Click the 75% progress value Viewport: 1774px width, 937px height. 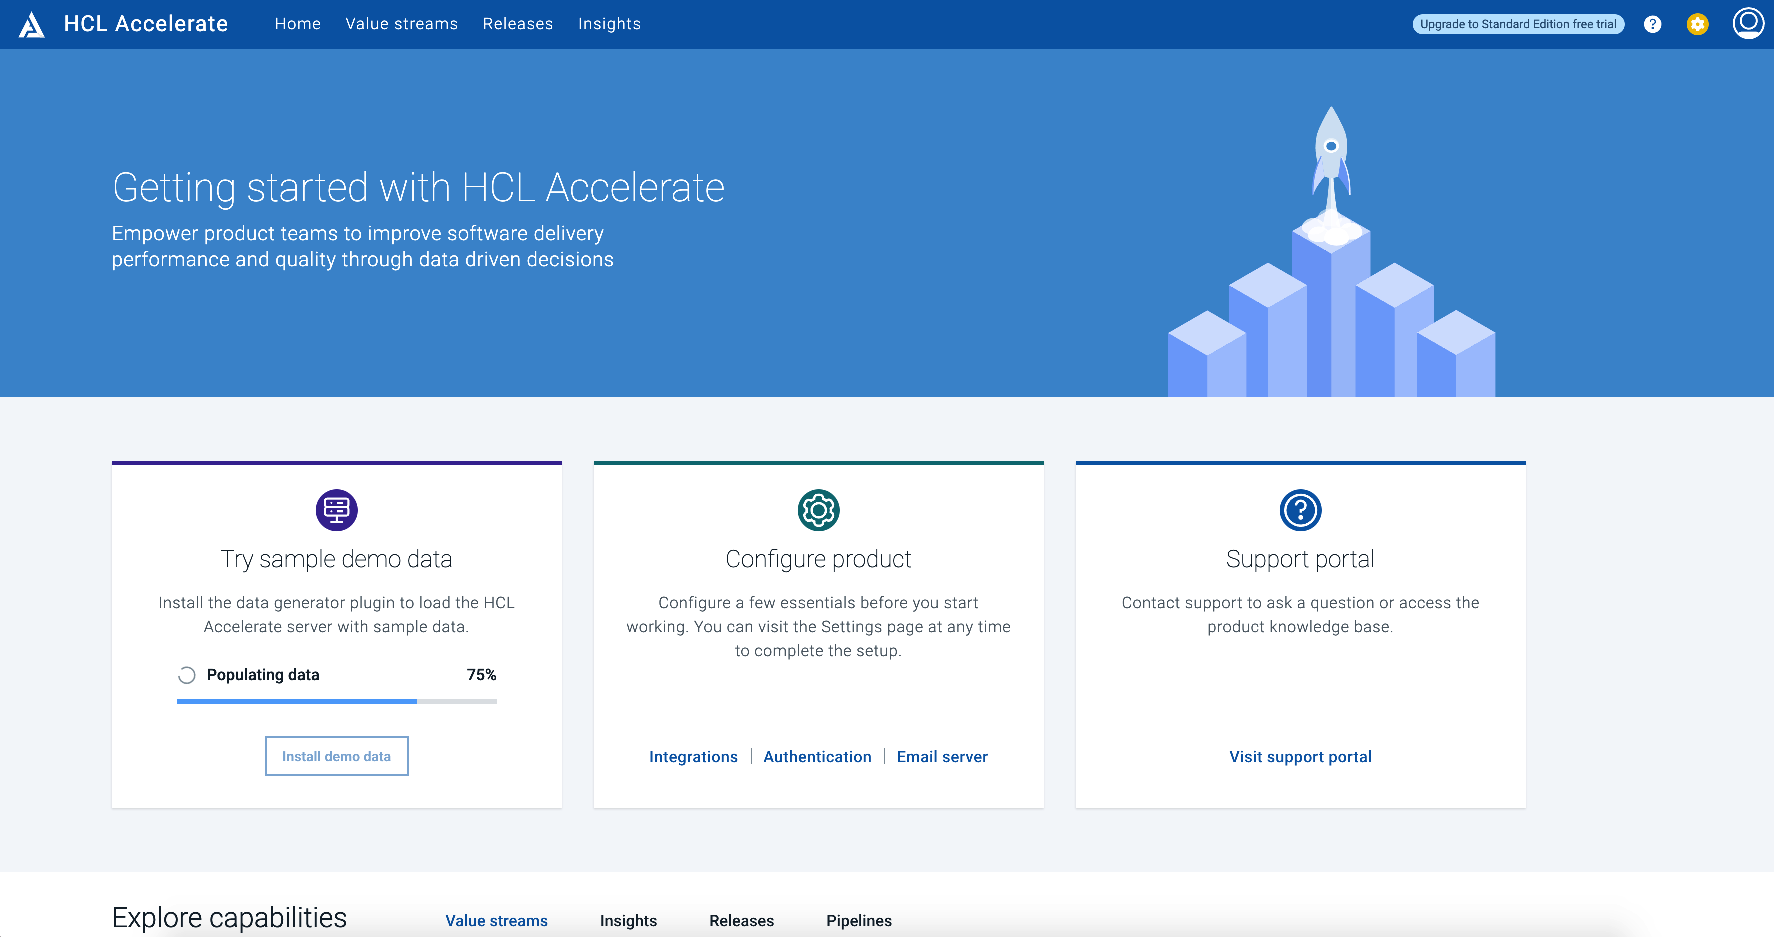482,675
